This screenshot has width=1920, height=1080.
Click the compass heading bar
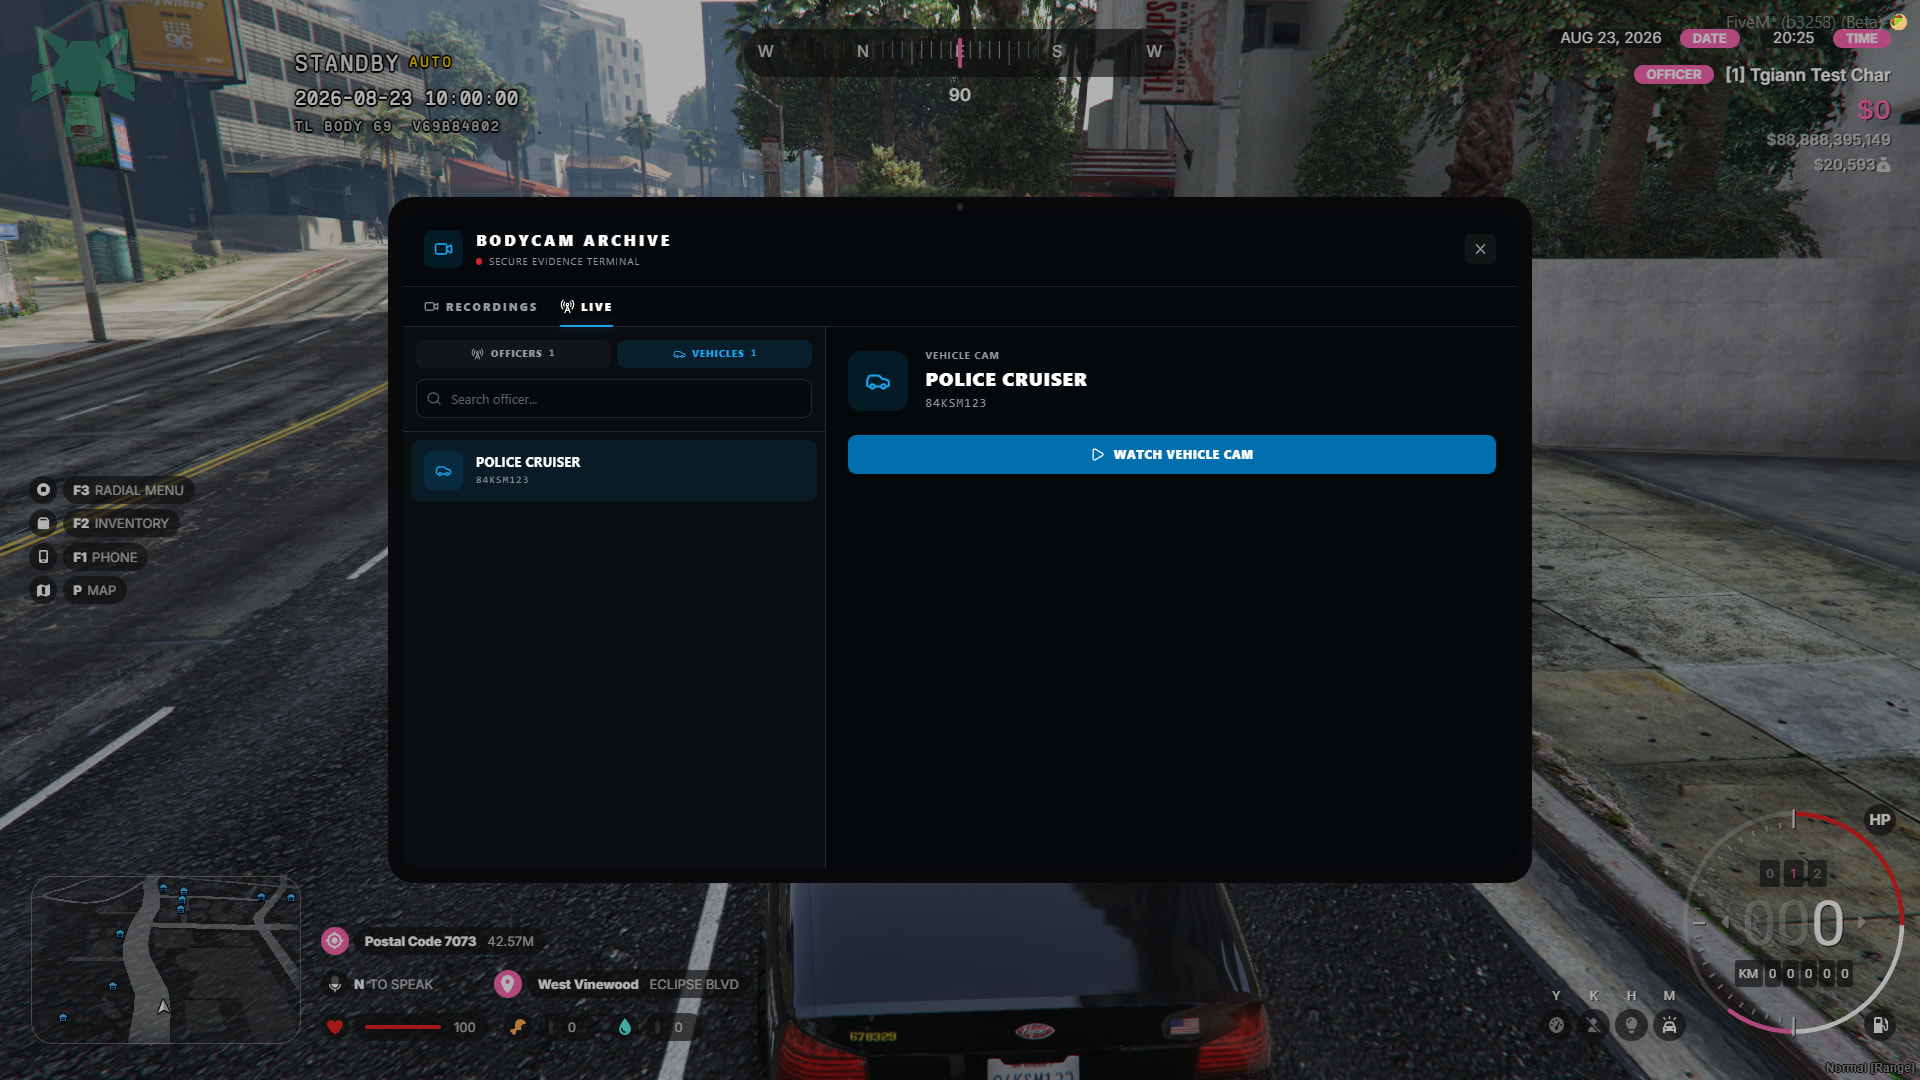[960, 51]
